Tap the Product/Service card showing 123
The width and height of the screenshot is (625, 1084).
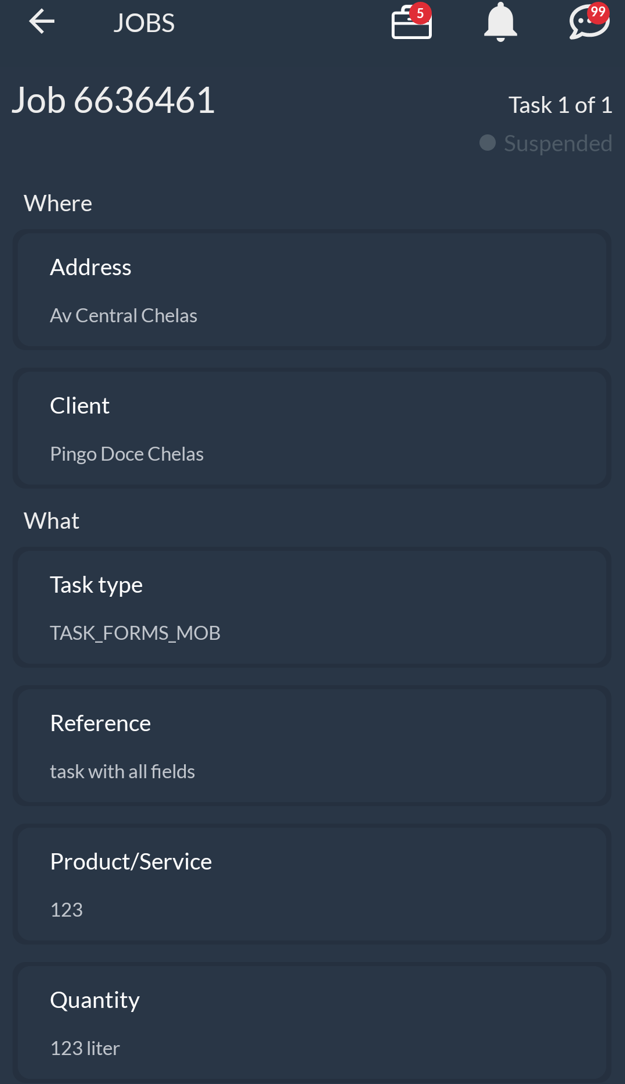pos(312,884)
